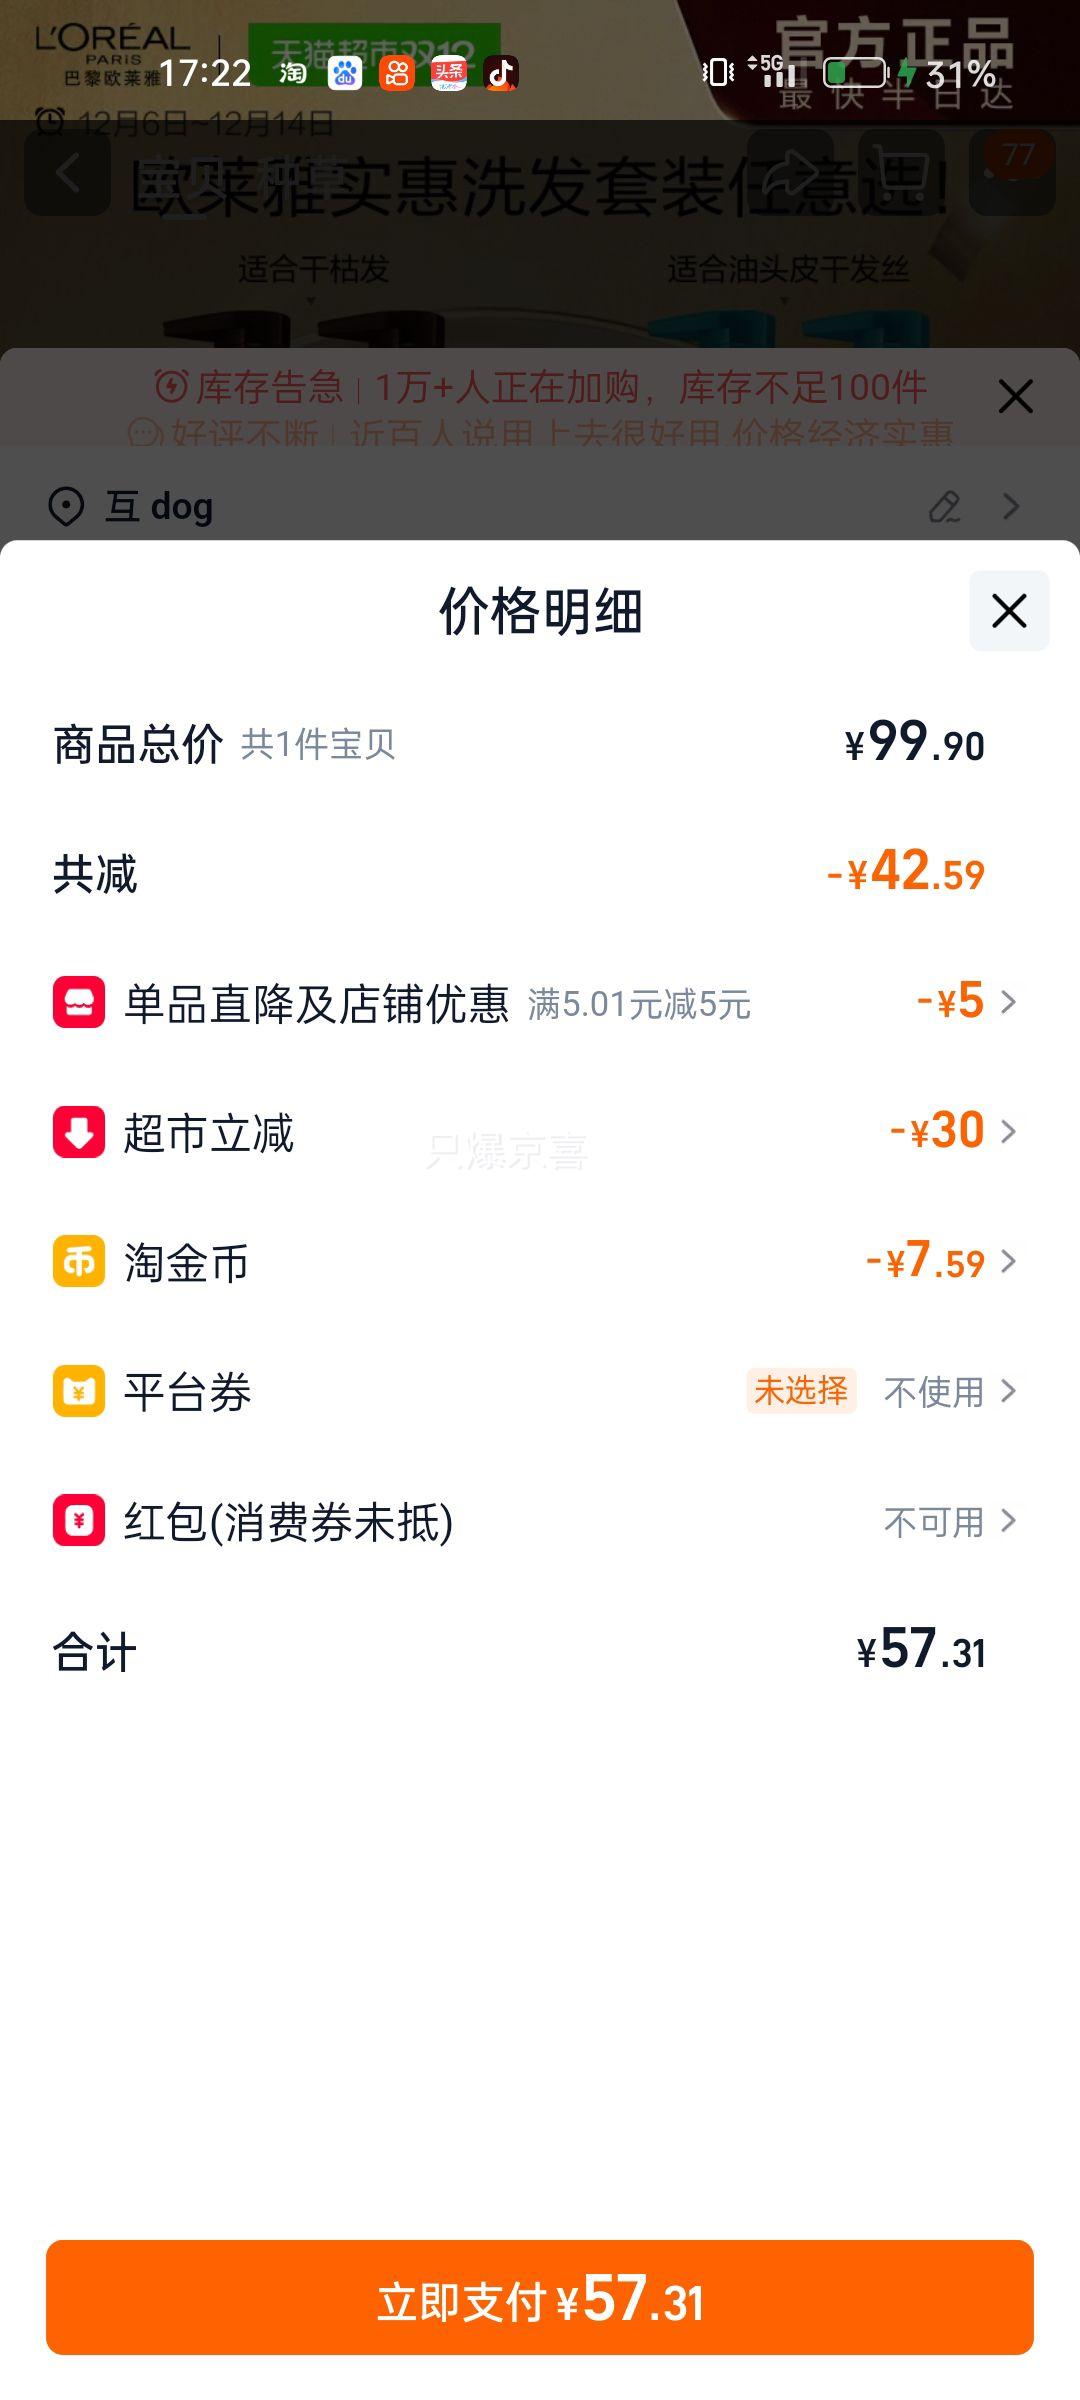
Task: Tap the 淘金币 gold coin icon
Action: point(79,1261)
